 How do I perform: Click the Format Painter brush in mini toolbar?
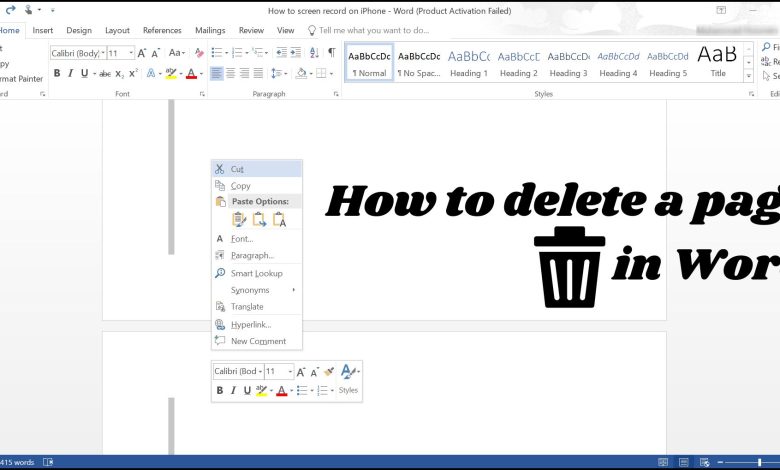click(329, 371)
